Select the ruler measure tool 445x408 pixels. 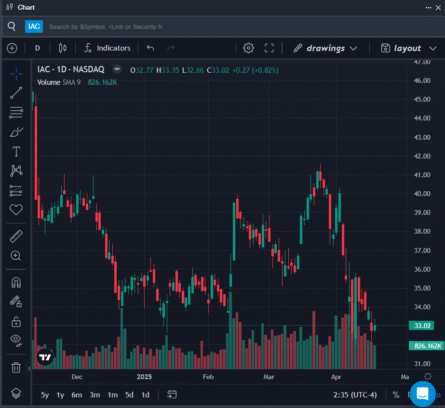[16, 236]
